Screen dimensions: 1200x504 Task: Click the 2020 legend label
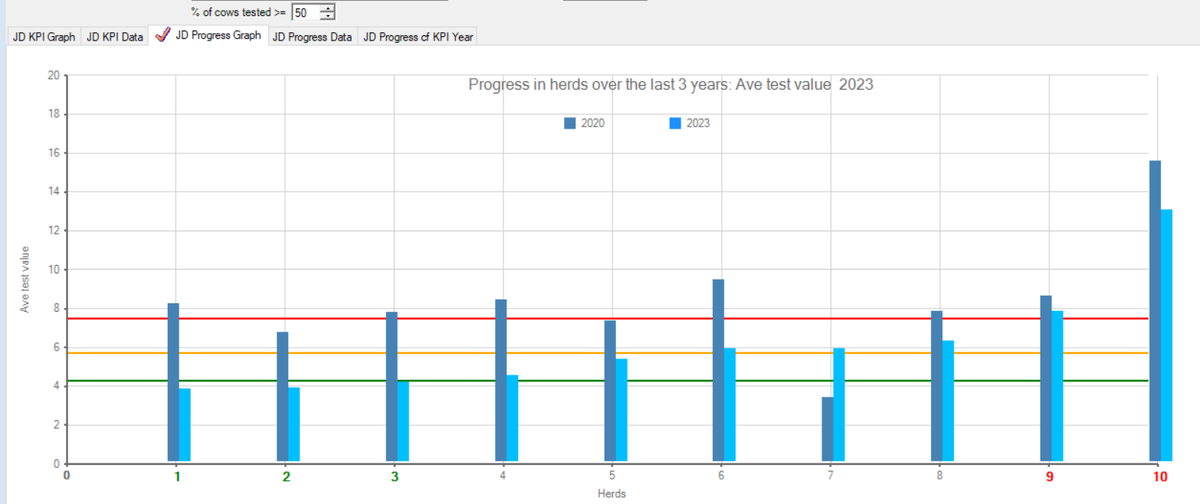click(x=592, y=123)
